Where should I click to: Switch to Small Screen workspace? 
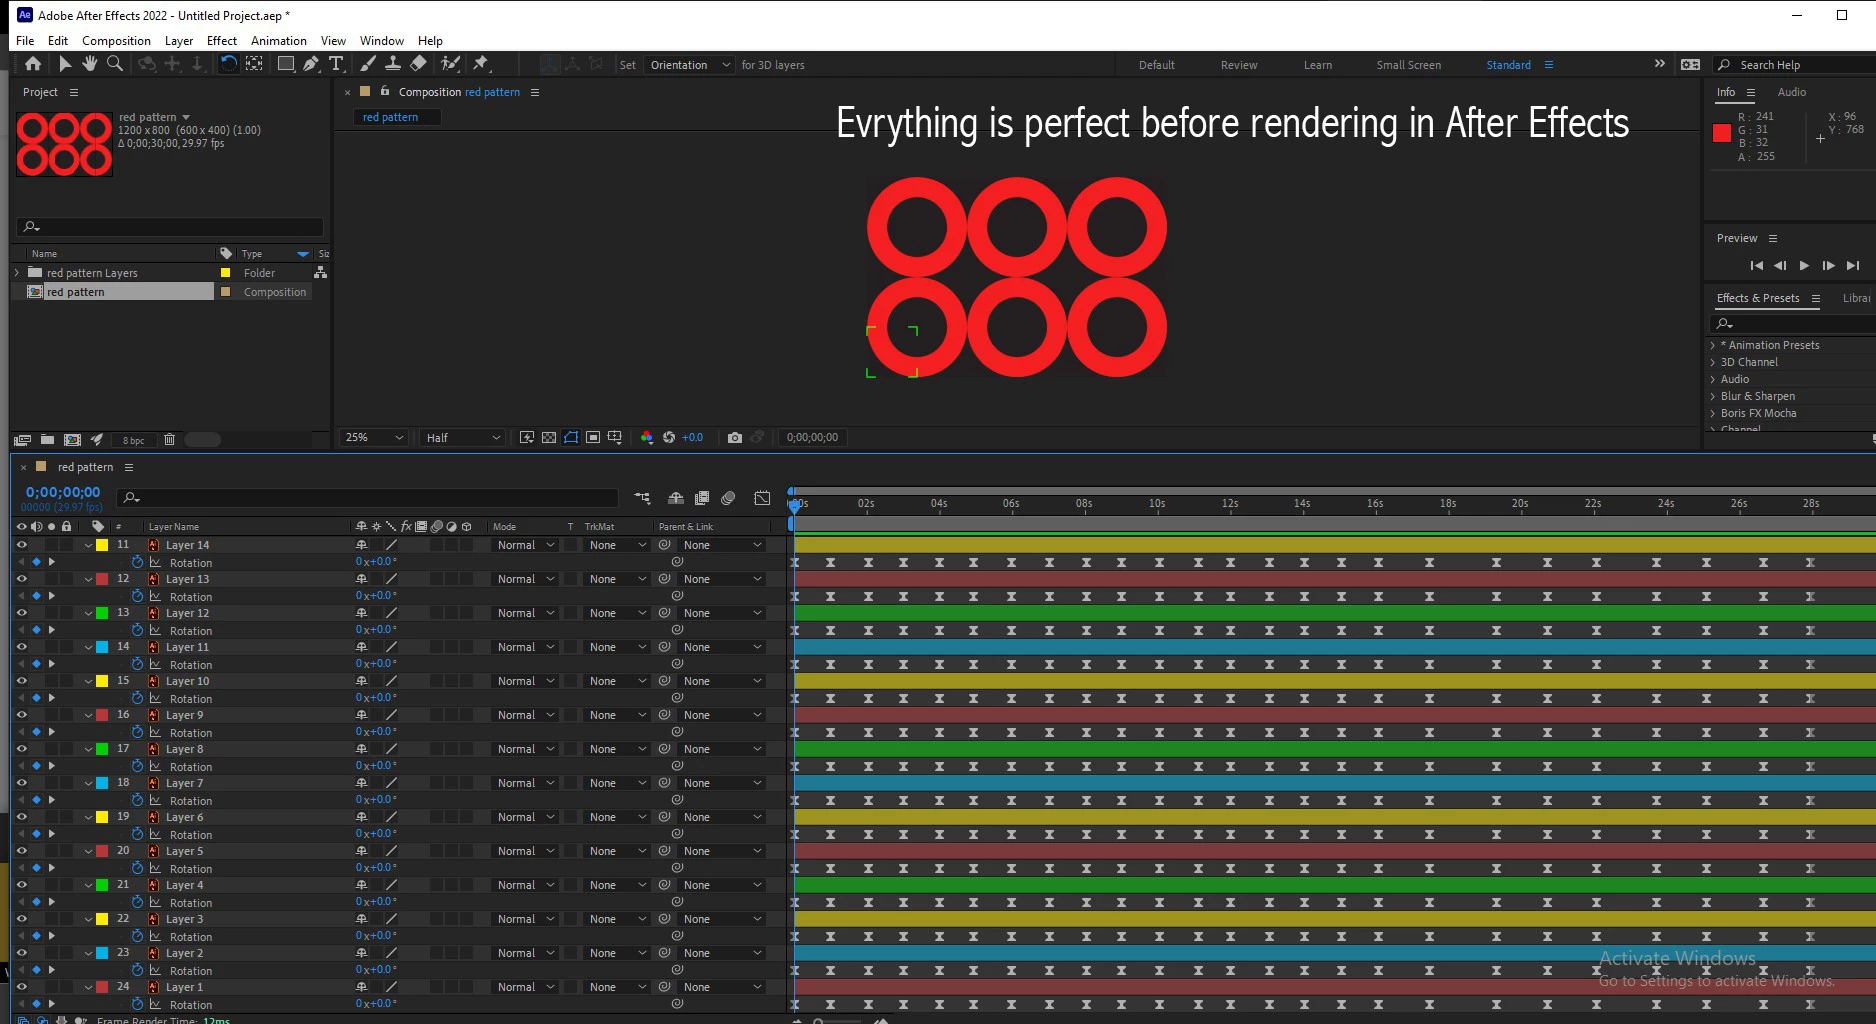(x=1409, y=65)
